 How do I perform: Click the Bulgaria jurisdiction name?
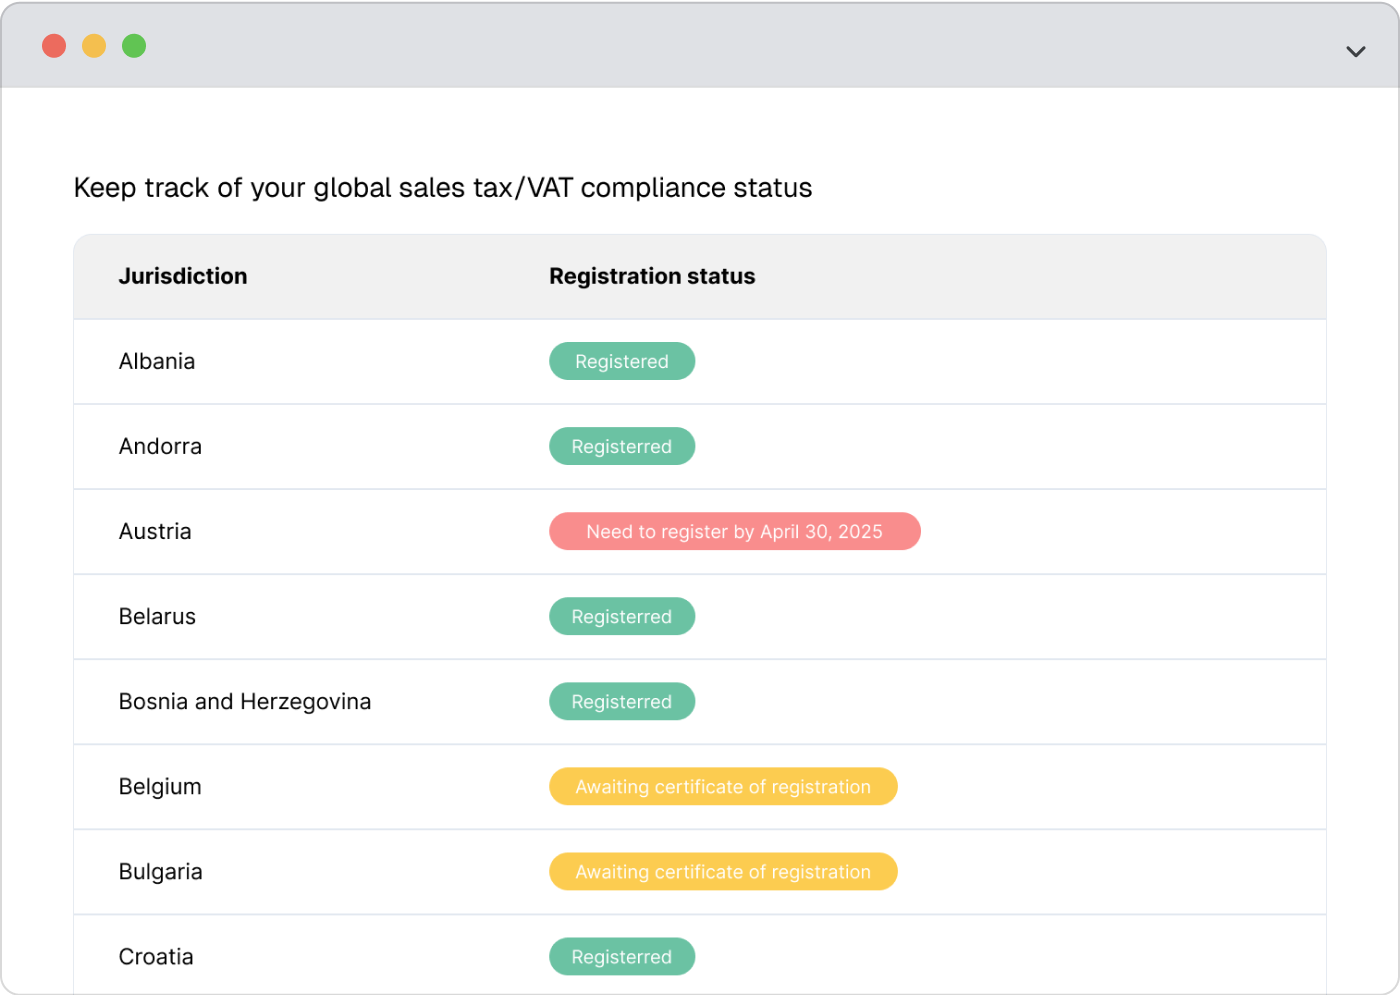[x=160, y=871]
